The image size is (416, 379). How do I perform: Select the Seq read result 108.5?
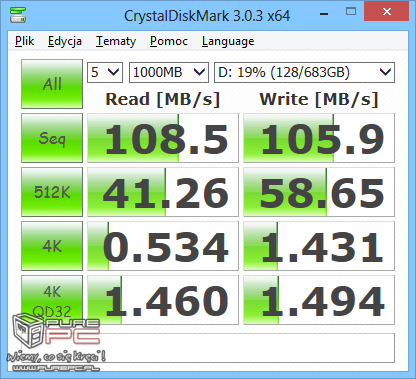pos(163,138)
